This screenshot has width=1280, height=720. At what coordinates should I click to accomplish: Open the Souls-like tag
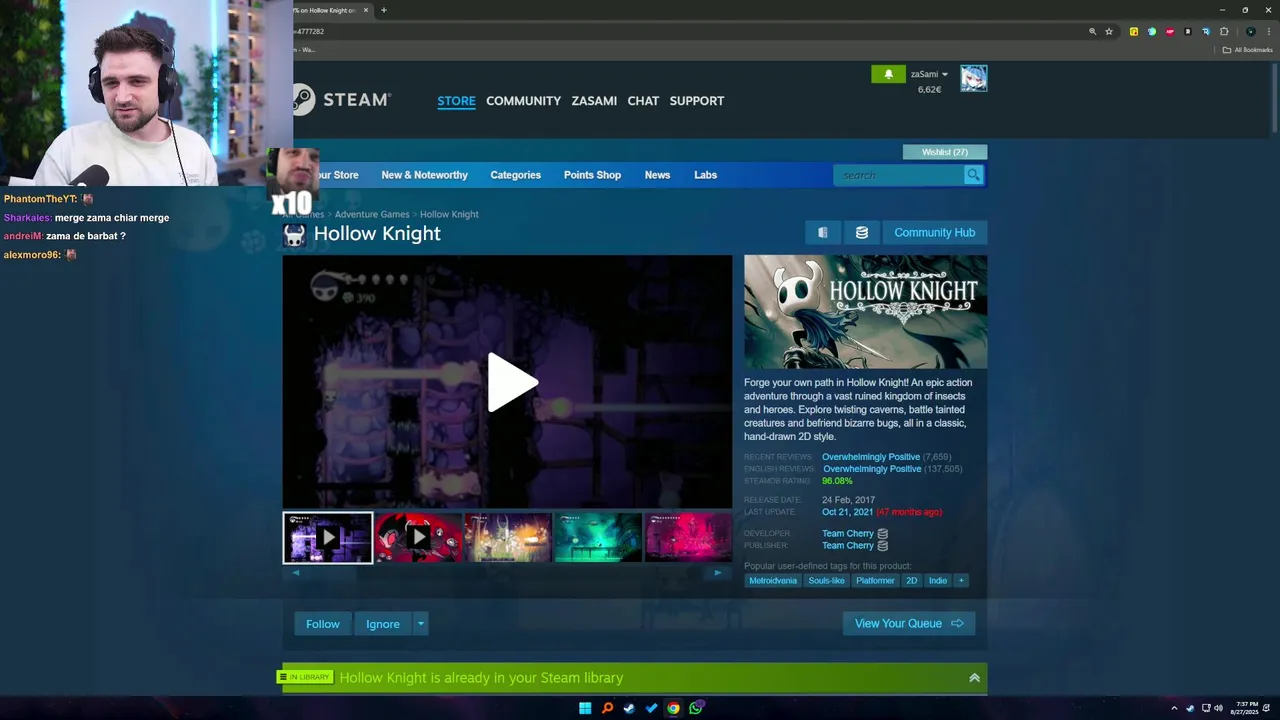(826, 581)
